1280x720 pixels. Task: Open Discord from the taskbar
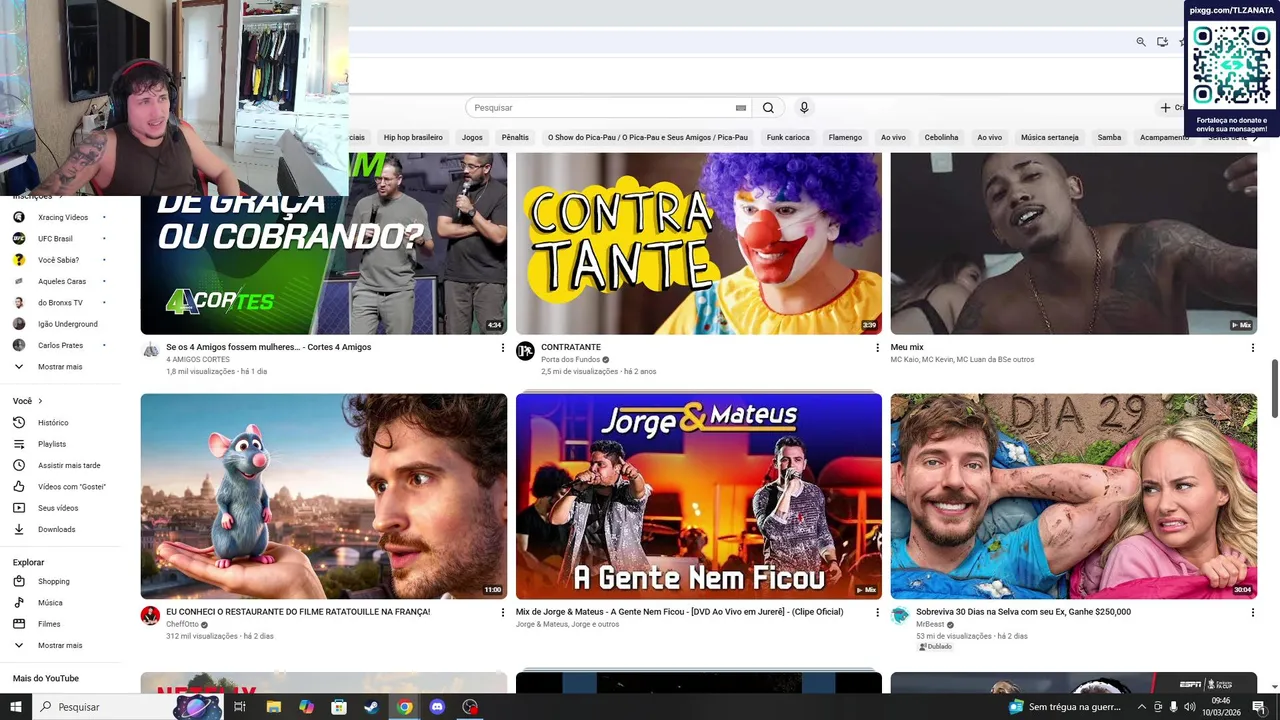click(437, 707)
